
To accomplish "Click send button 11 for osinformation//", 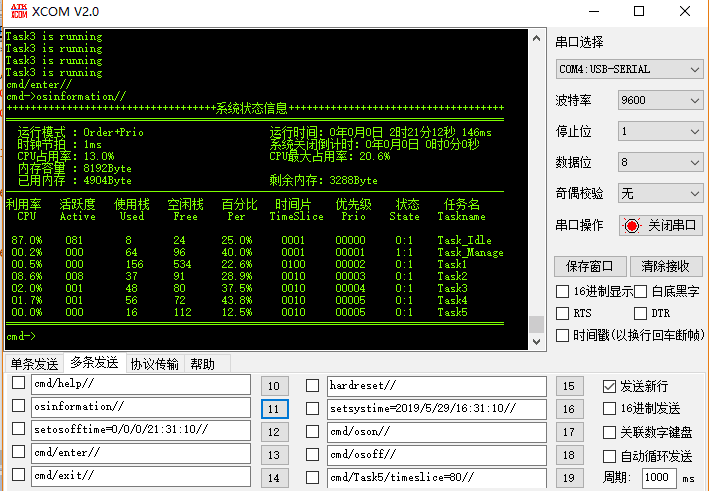I will click(x=274, y=409).
